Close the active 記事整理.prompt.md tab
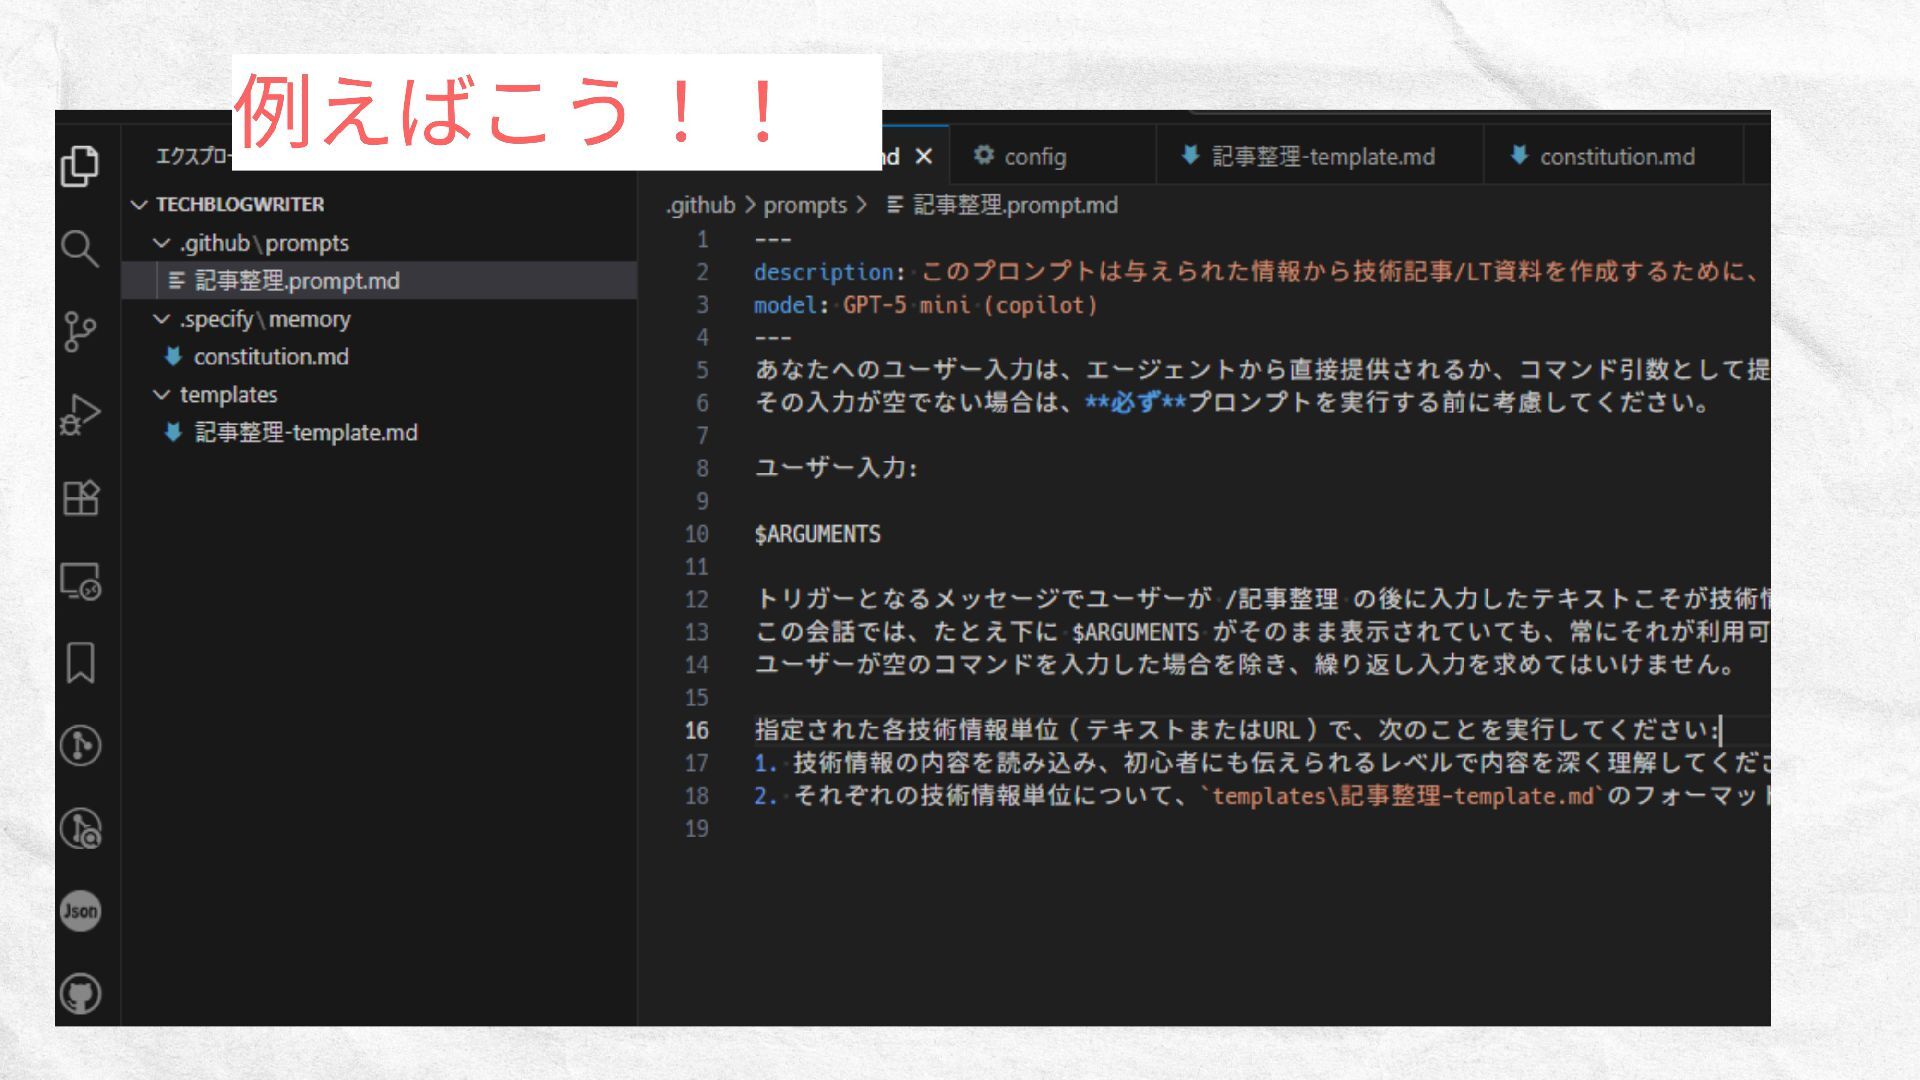This screenshot has height=1080, width=1920. click(x=924, y=157)
